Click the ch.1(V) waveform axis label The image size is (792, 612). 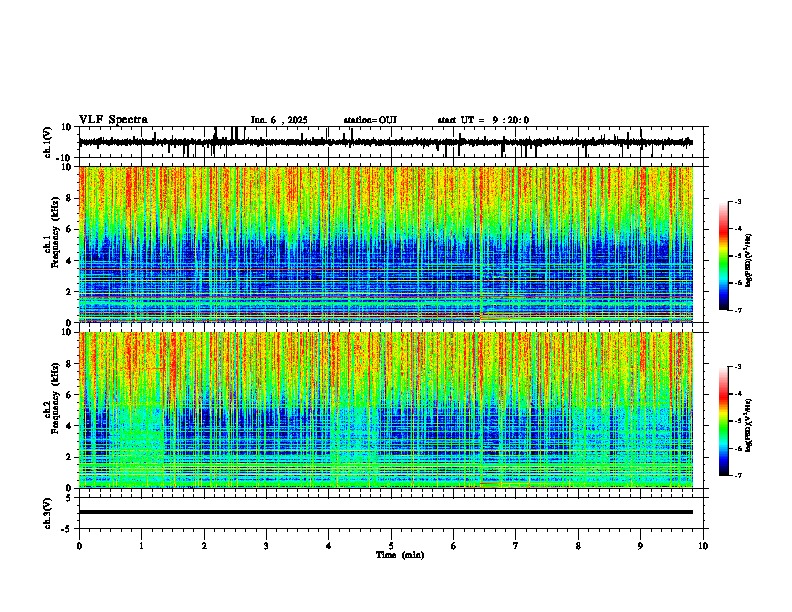pos(48,142)
